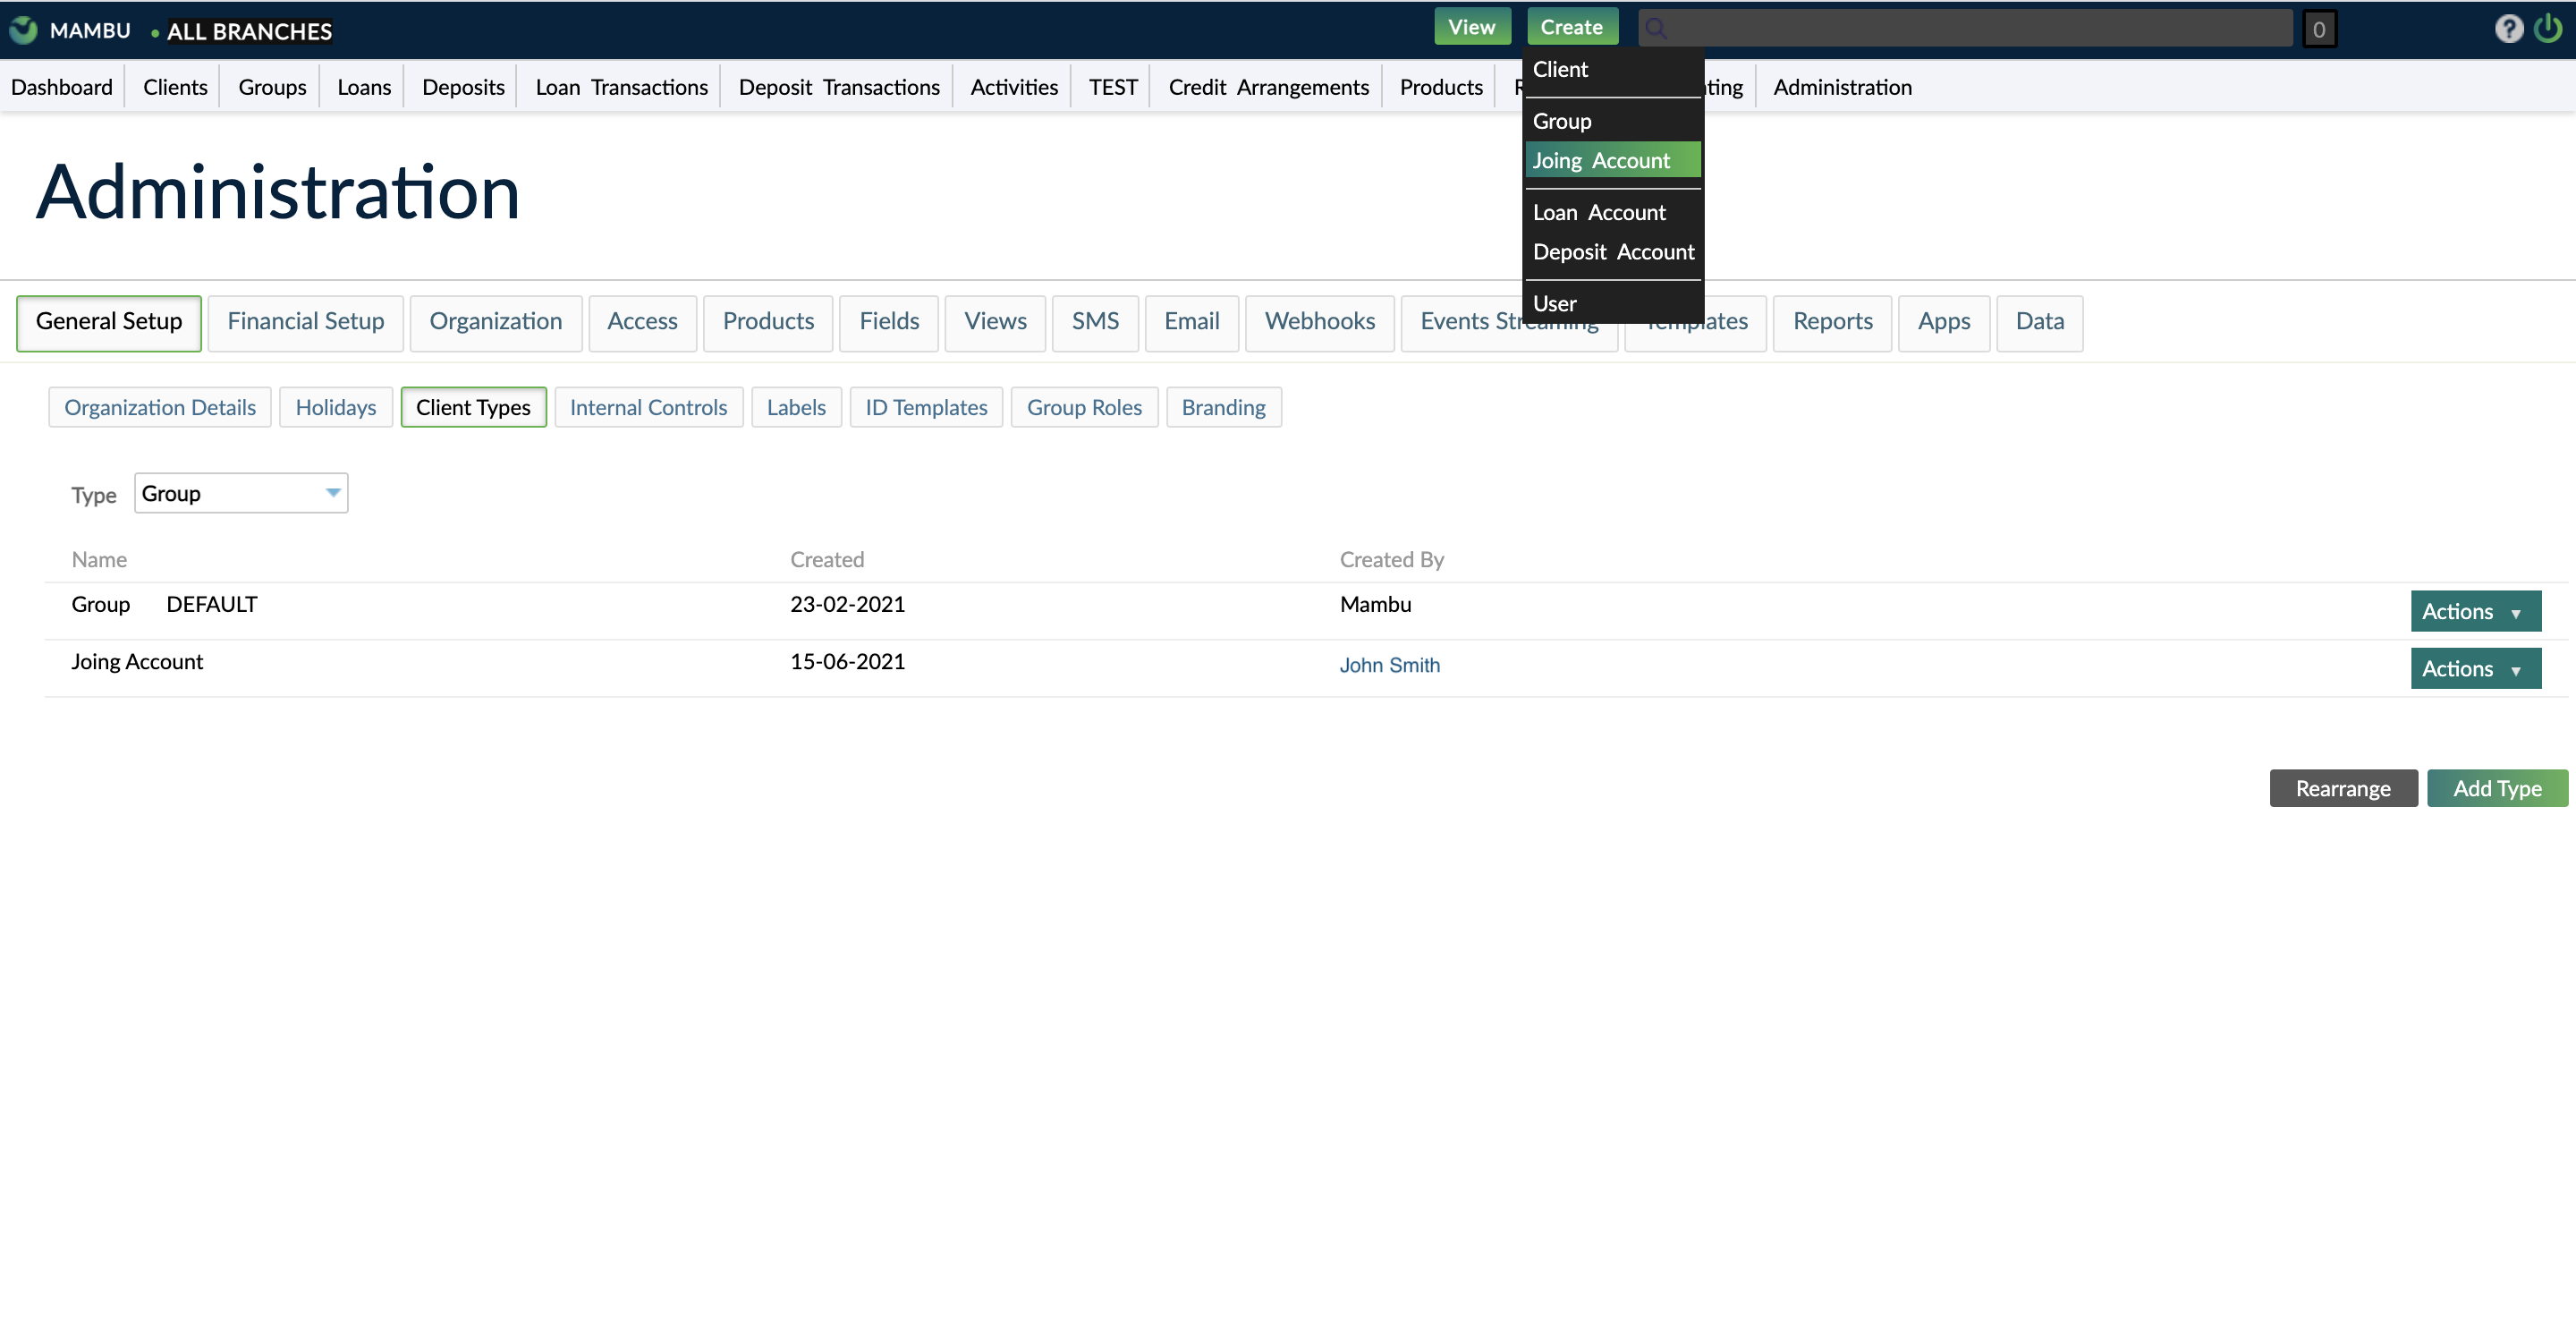The width and height of the screenshot is (2576, 1342).
Task: Click the View button in the header
Action: (1472, 26)
